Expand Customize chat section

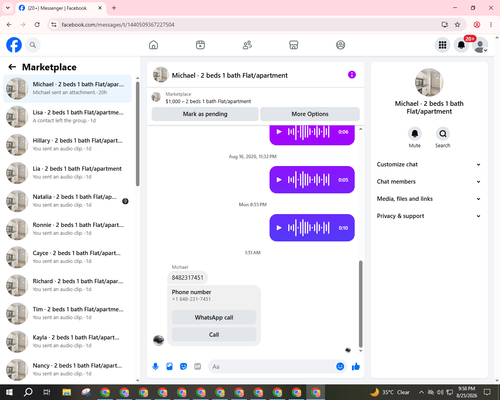click(429, 164)
